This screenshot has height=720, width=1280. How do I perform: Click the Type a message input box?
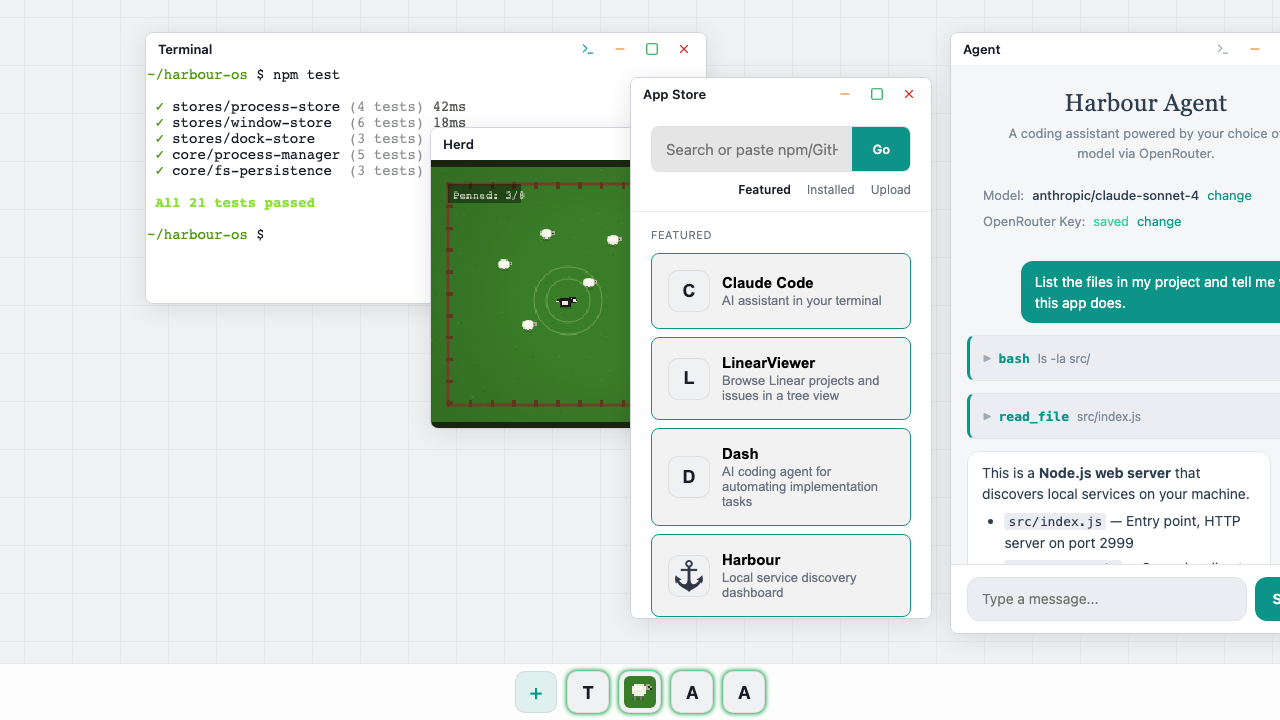click(x=1106, y=599)
